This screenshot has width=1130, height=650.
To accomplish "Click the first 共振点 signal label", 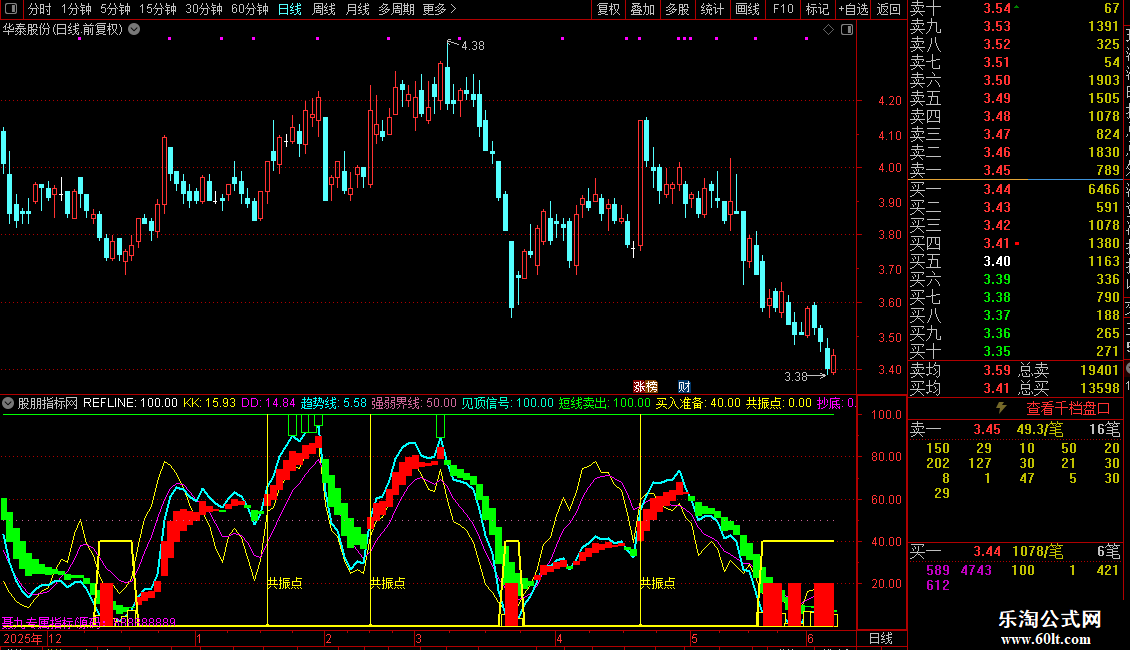I will 285,583.
